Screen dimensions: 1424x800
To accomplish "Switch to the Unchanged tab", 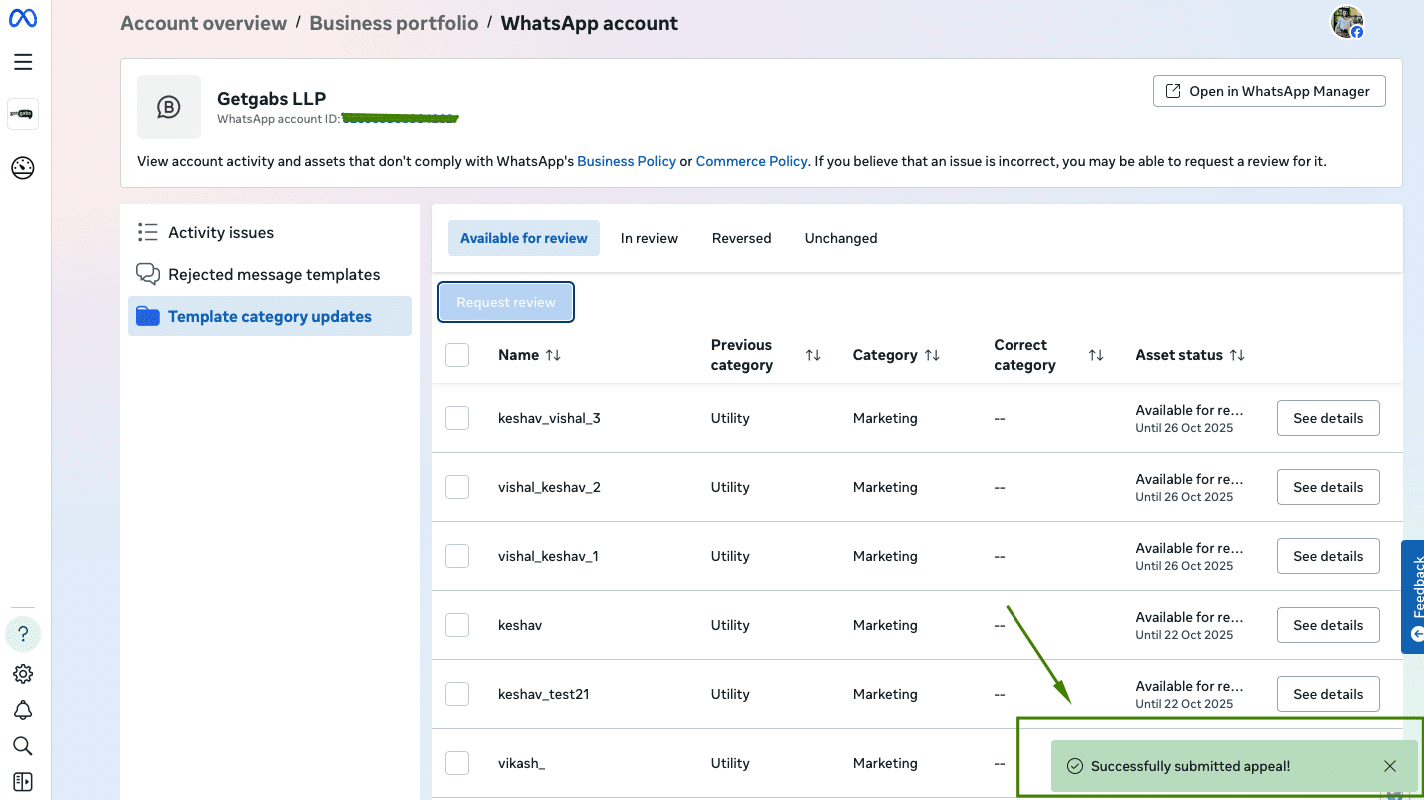I will (841, 238).
